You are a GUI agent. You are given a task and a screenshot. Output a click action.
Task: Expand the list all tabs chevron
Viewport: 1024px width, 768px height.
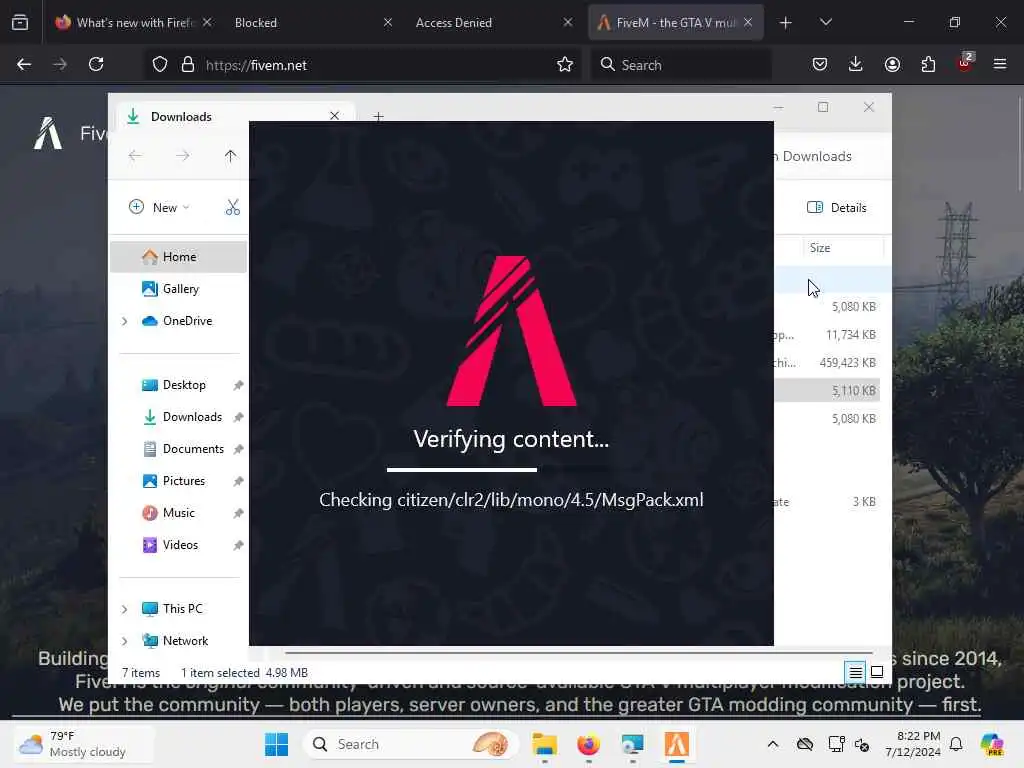click(825, 23)
